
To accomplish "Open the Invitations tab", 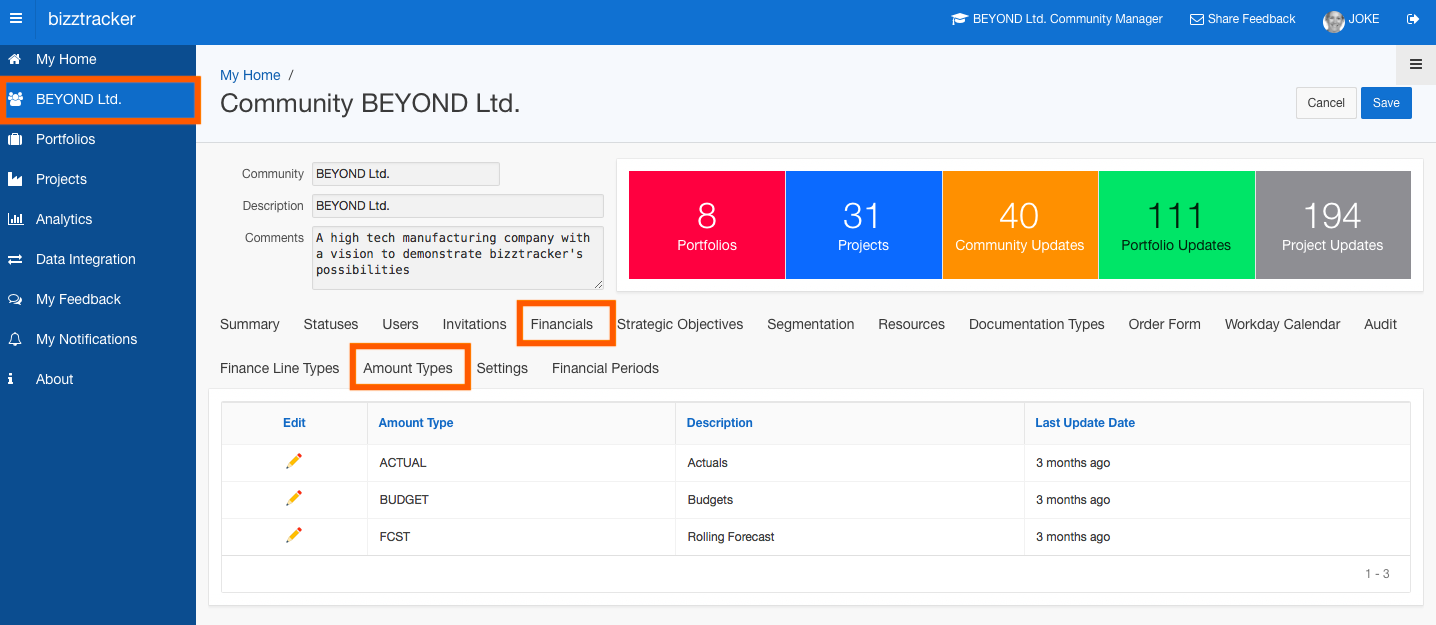I will point(475,324).
